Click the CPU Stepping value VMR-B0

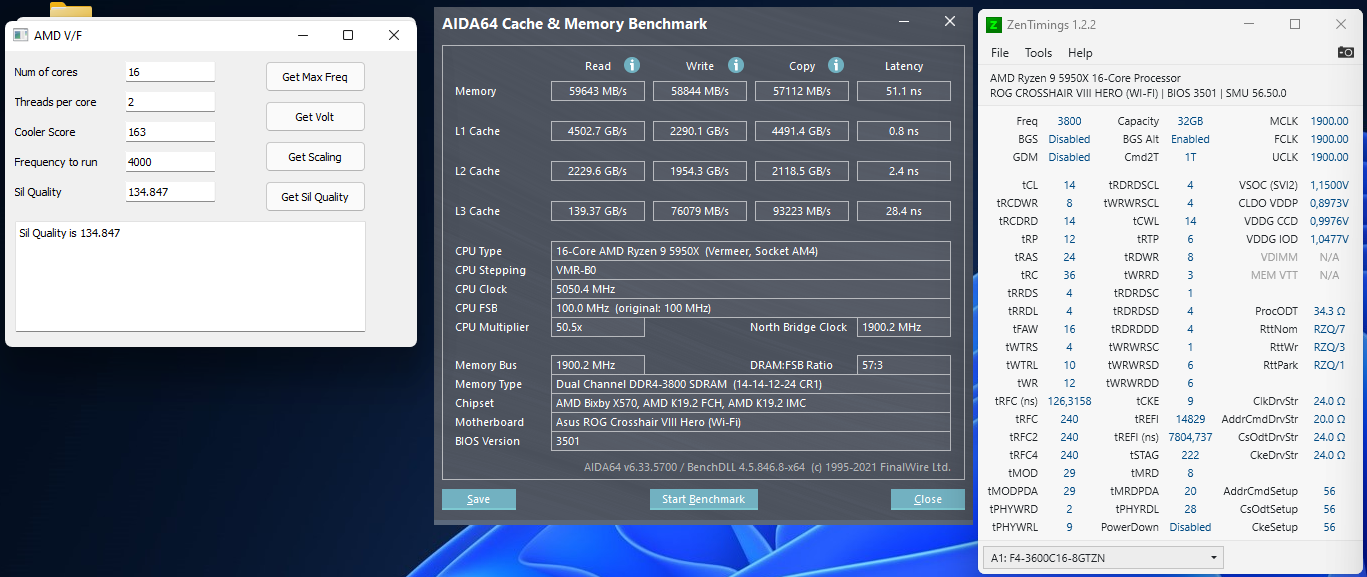coord(751,270)
